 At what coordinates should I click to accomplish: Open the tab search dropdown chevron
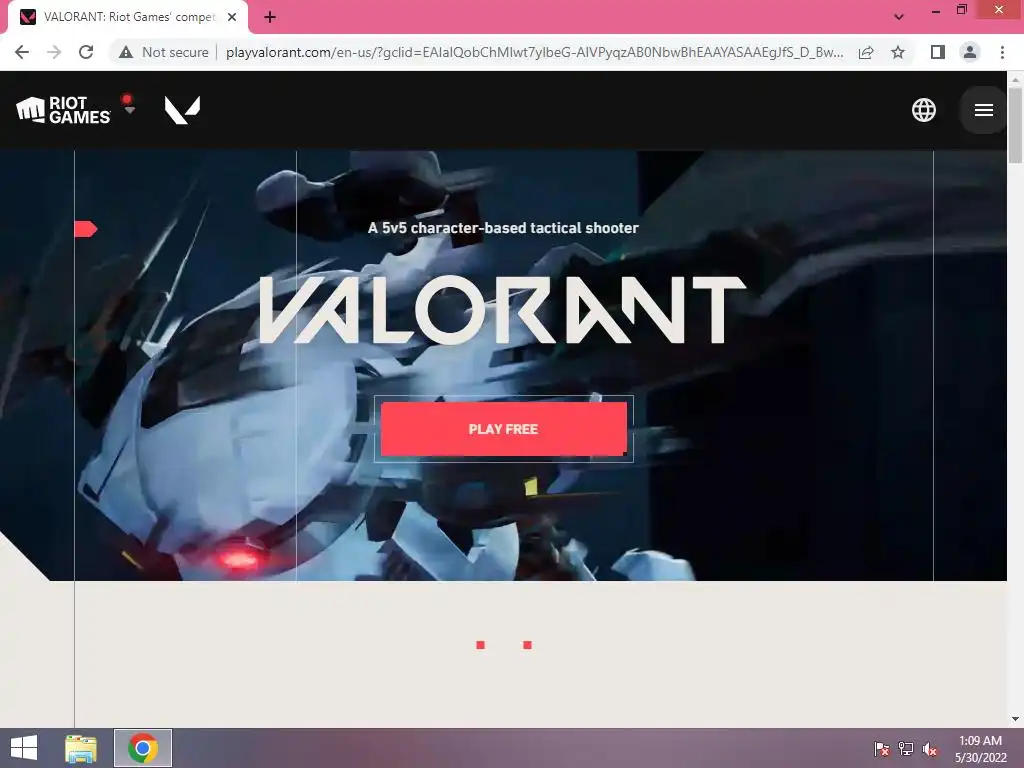899,17
